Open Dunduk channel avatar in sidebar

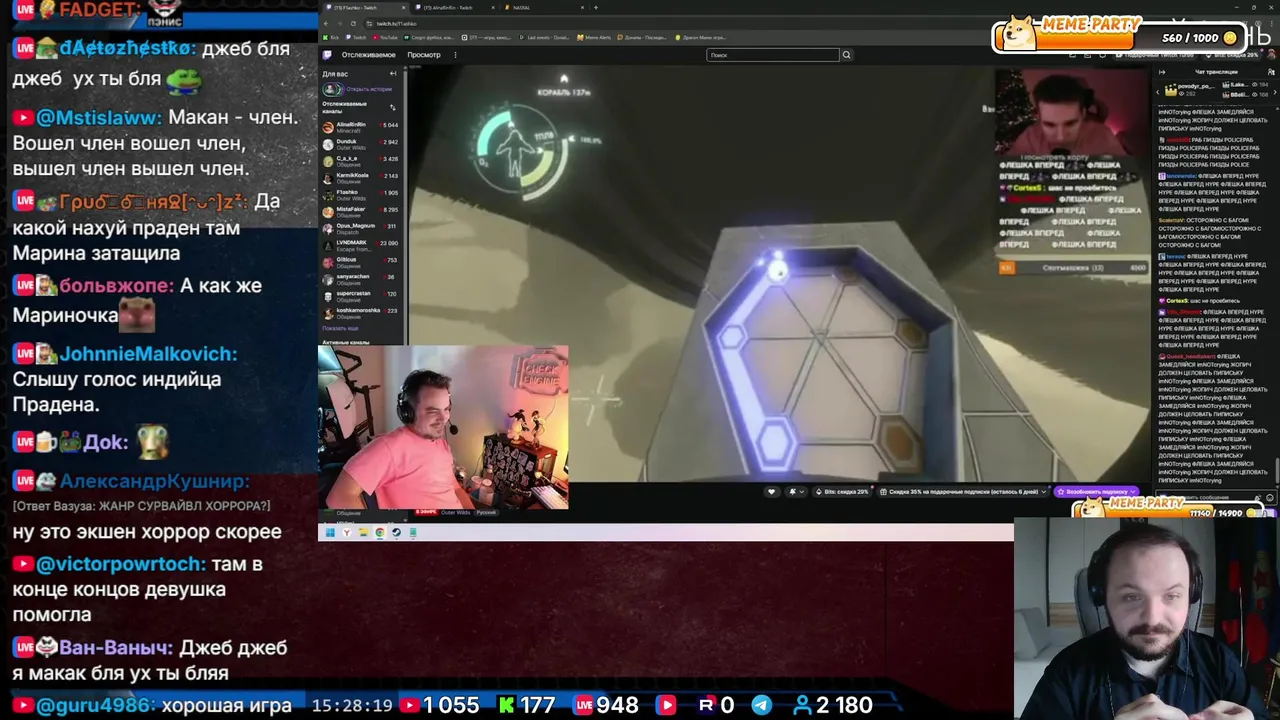pyautogui.click(x=328, y=144)
